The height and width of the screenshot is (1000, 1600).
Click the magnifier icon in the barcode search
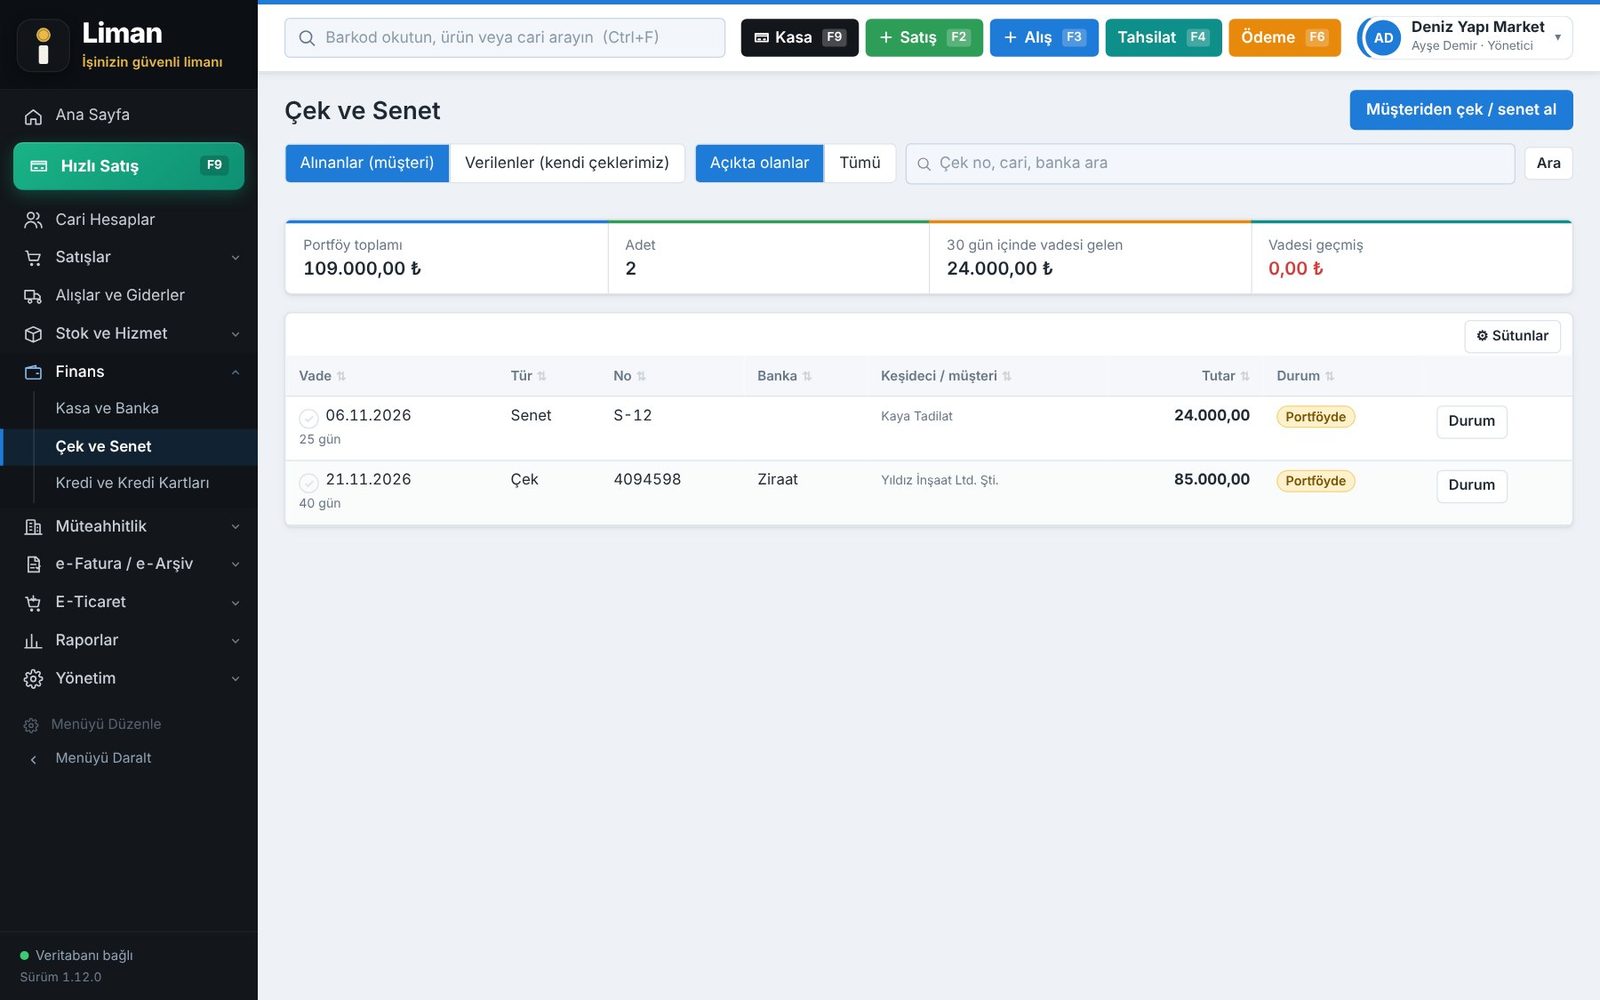(307, 38)
